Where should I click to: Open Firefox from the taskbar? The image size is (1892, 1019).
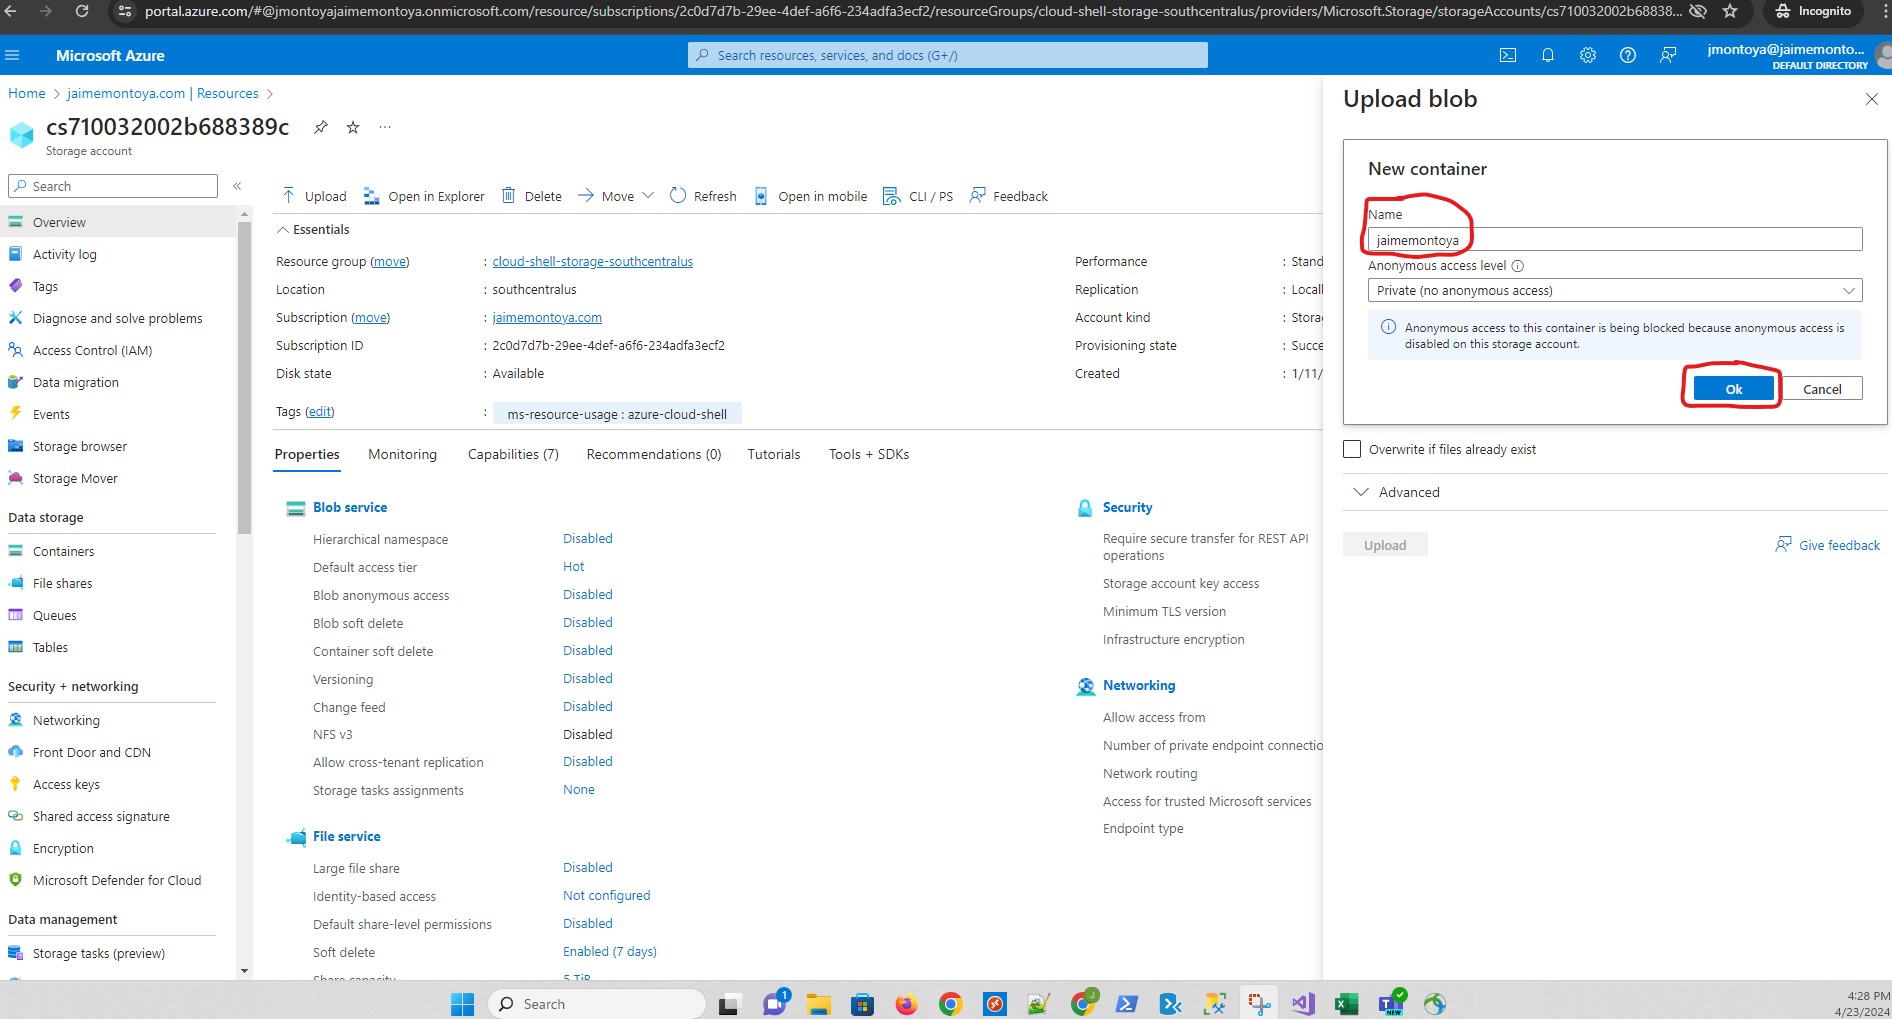tap(907, 1004)
